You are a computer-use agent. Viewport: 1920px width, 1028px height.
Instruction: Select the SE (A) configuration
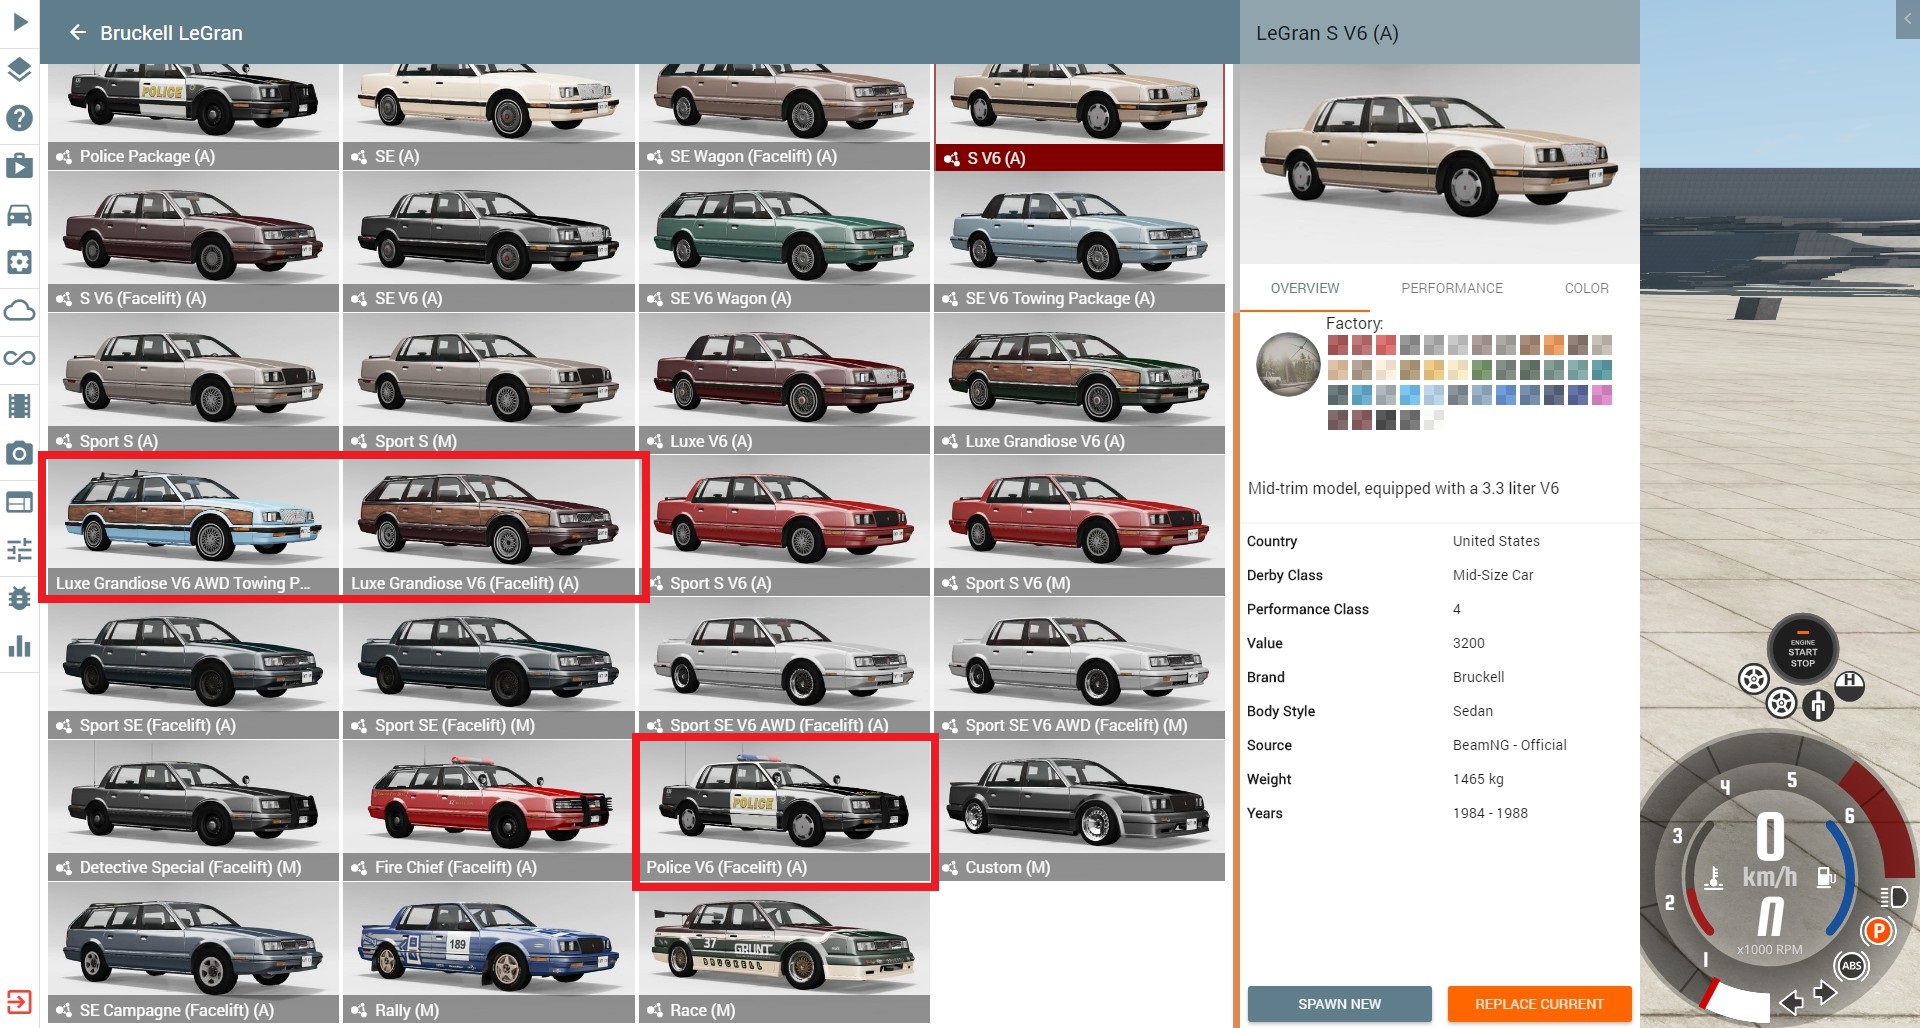pos(488,117)
